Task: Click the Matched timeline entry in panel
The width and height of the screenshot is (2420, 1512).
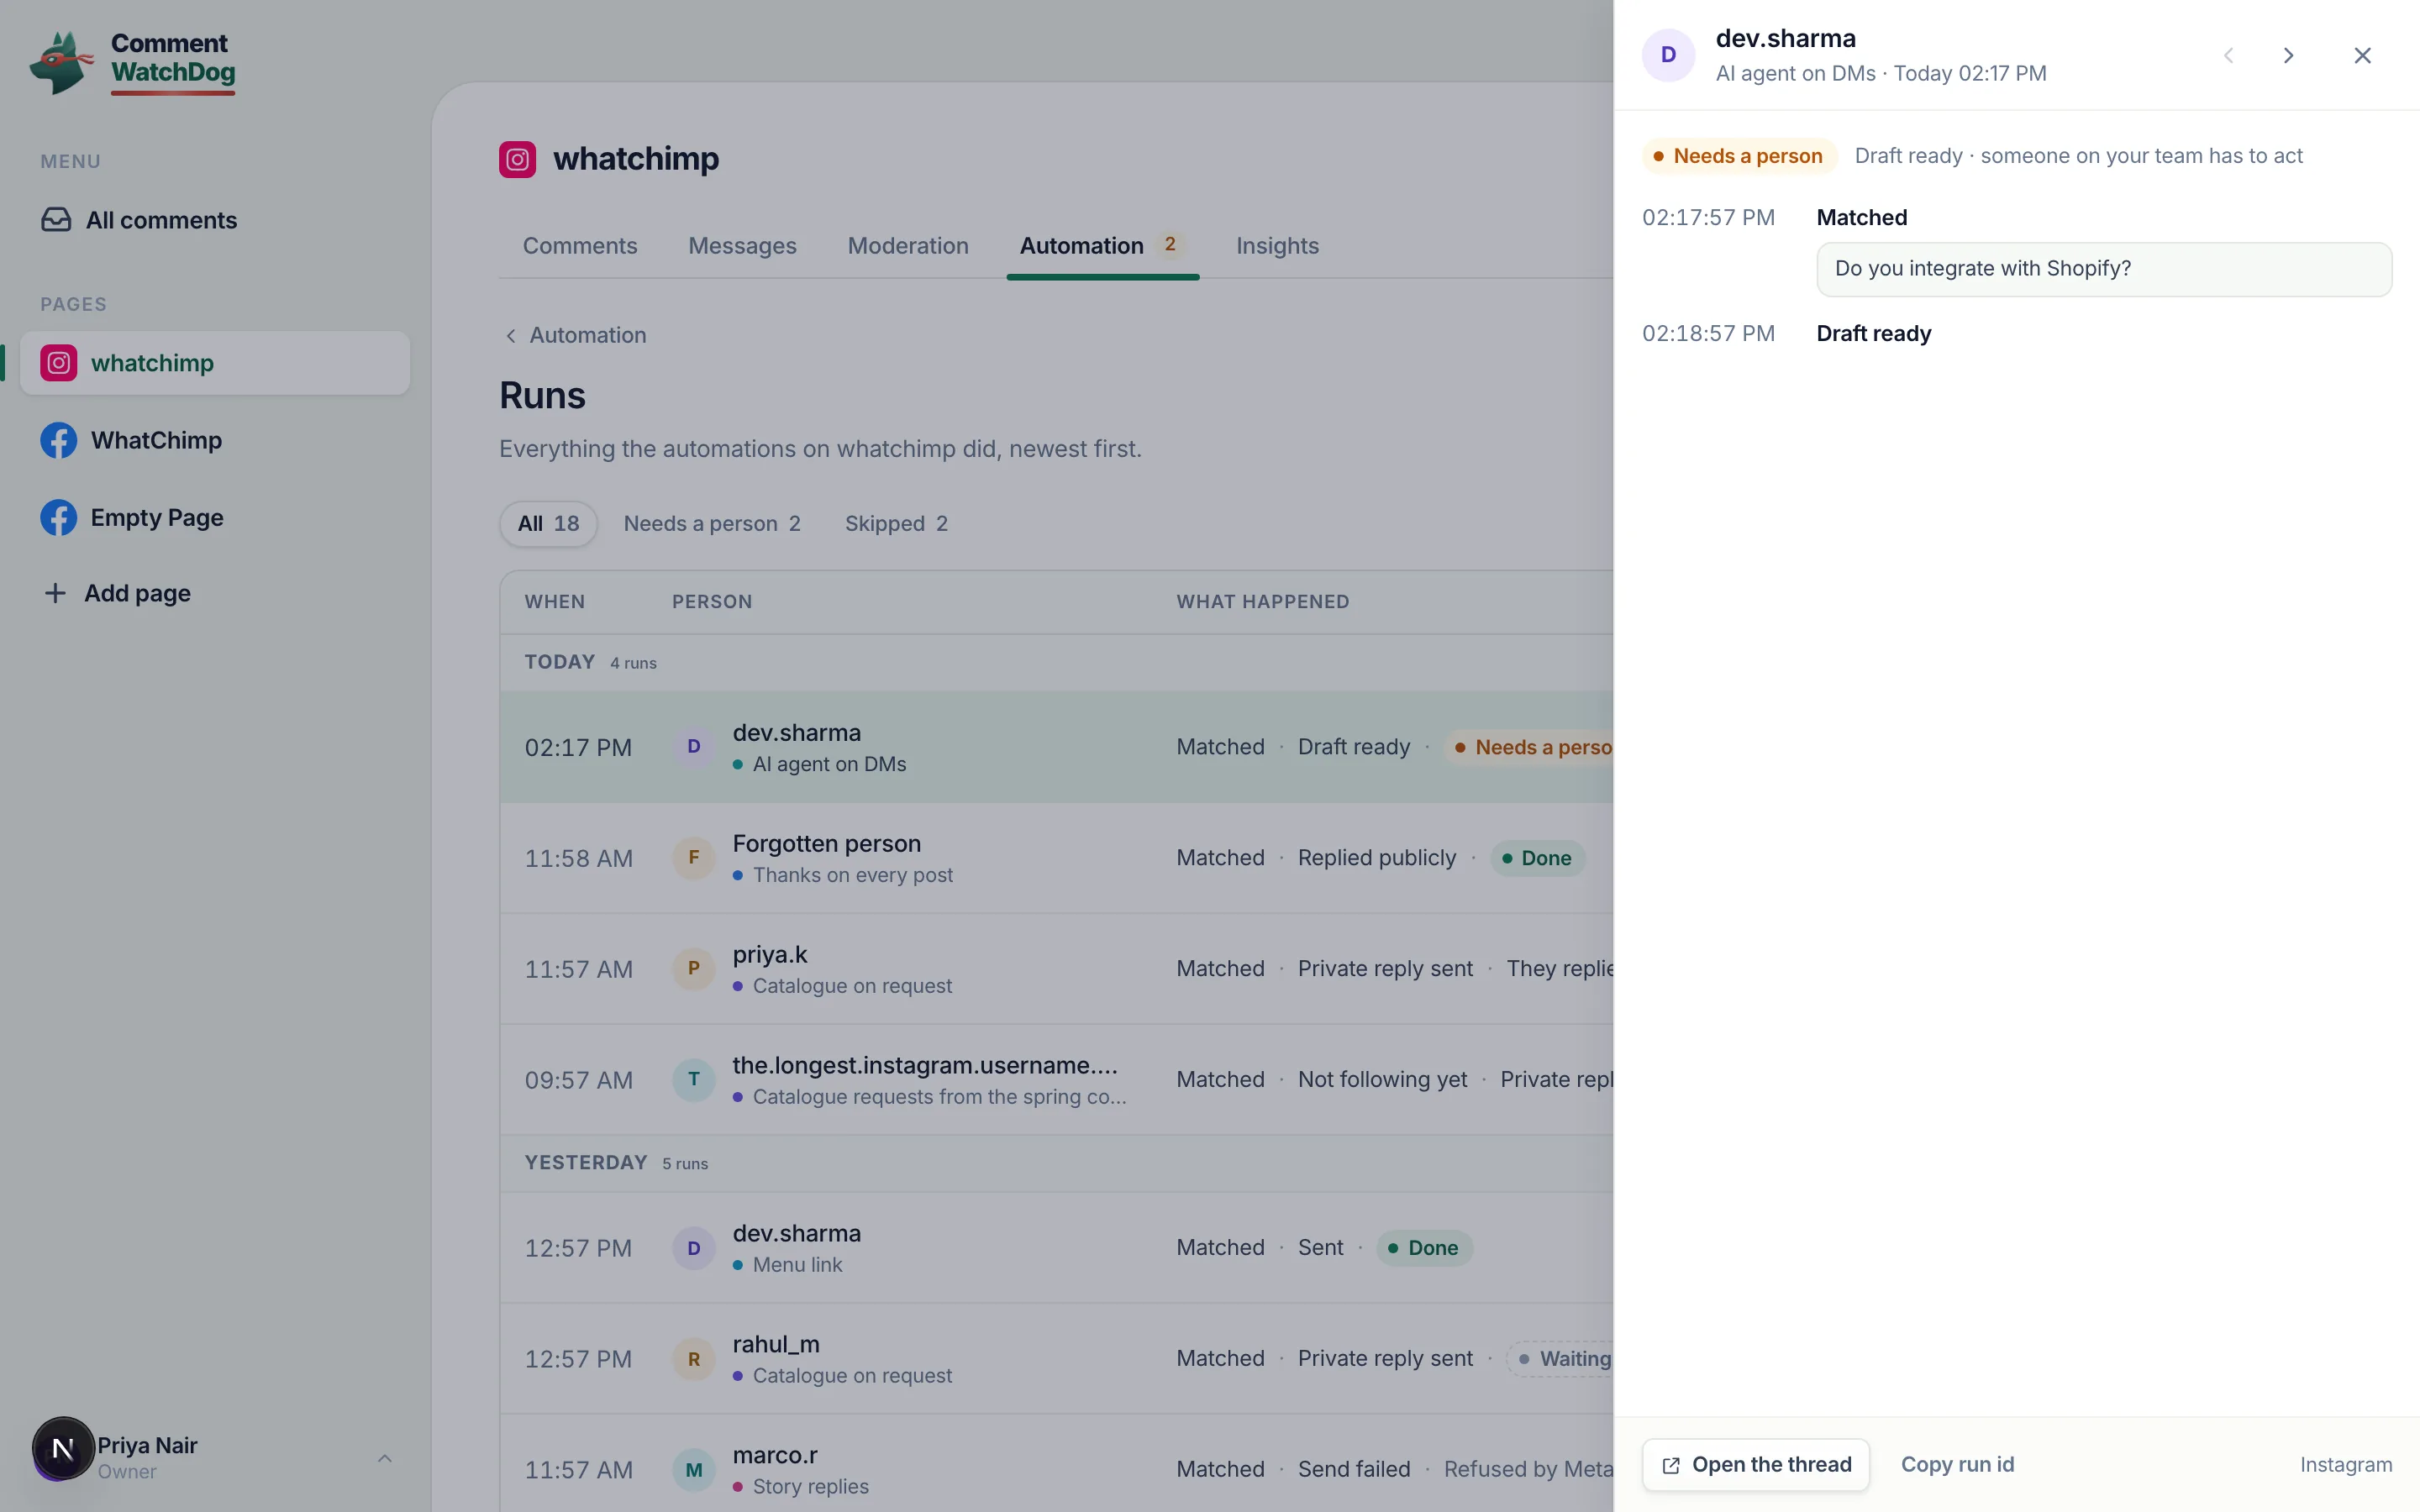Action: [x=1862, y=218]
